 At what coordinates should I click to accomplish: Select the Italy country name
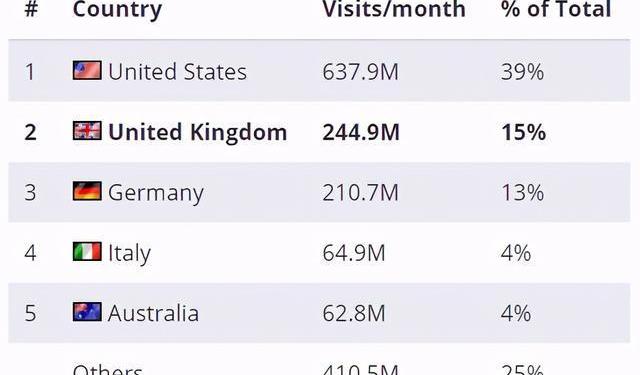[x=129, y=253]
